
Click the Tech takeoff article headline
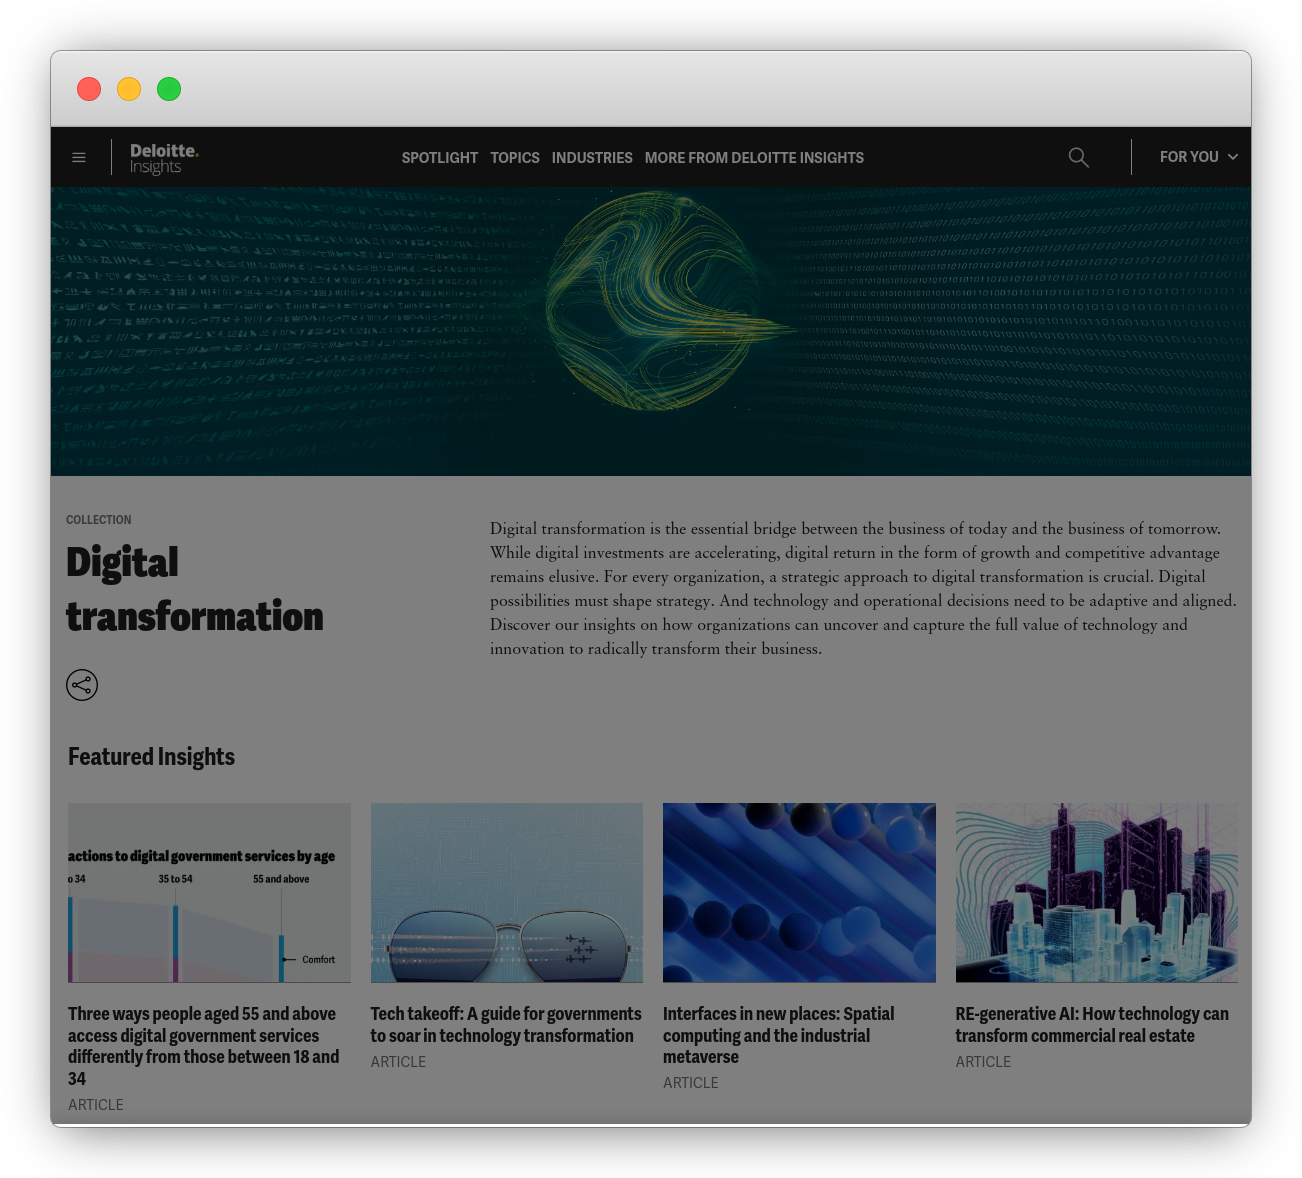pyautogui.click(x=505, y=1024)
